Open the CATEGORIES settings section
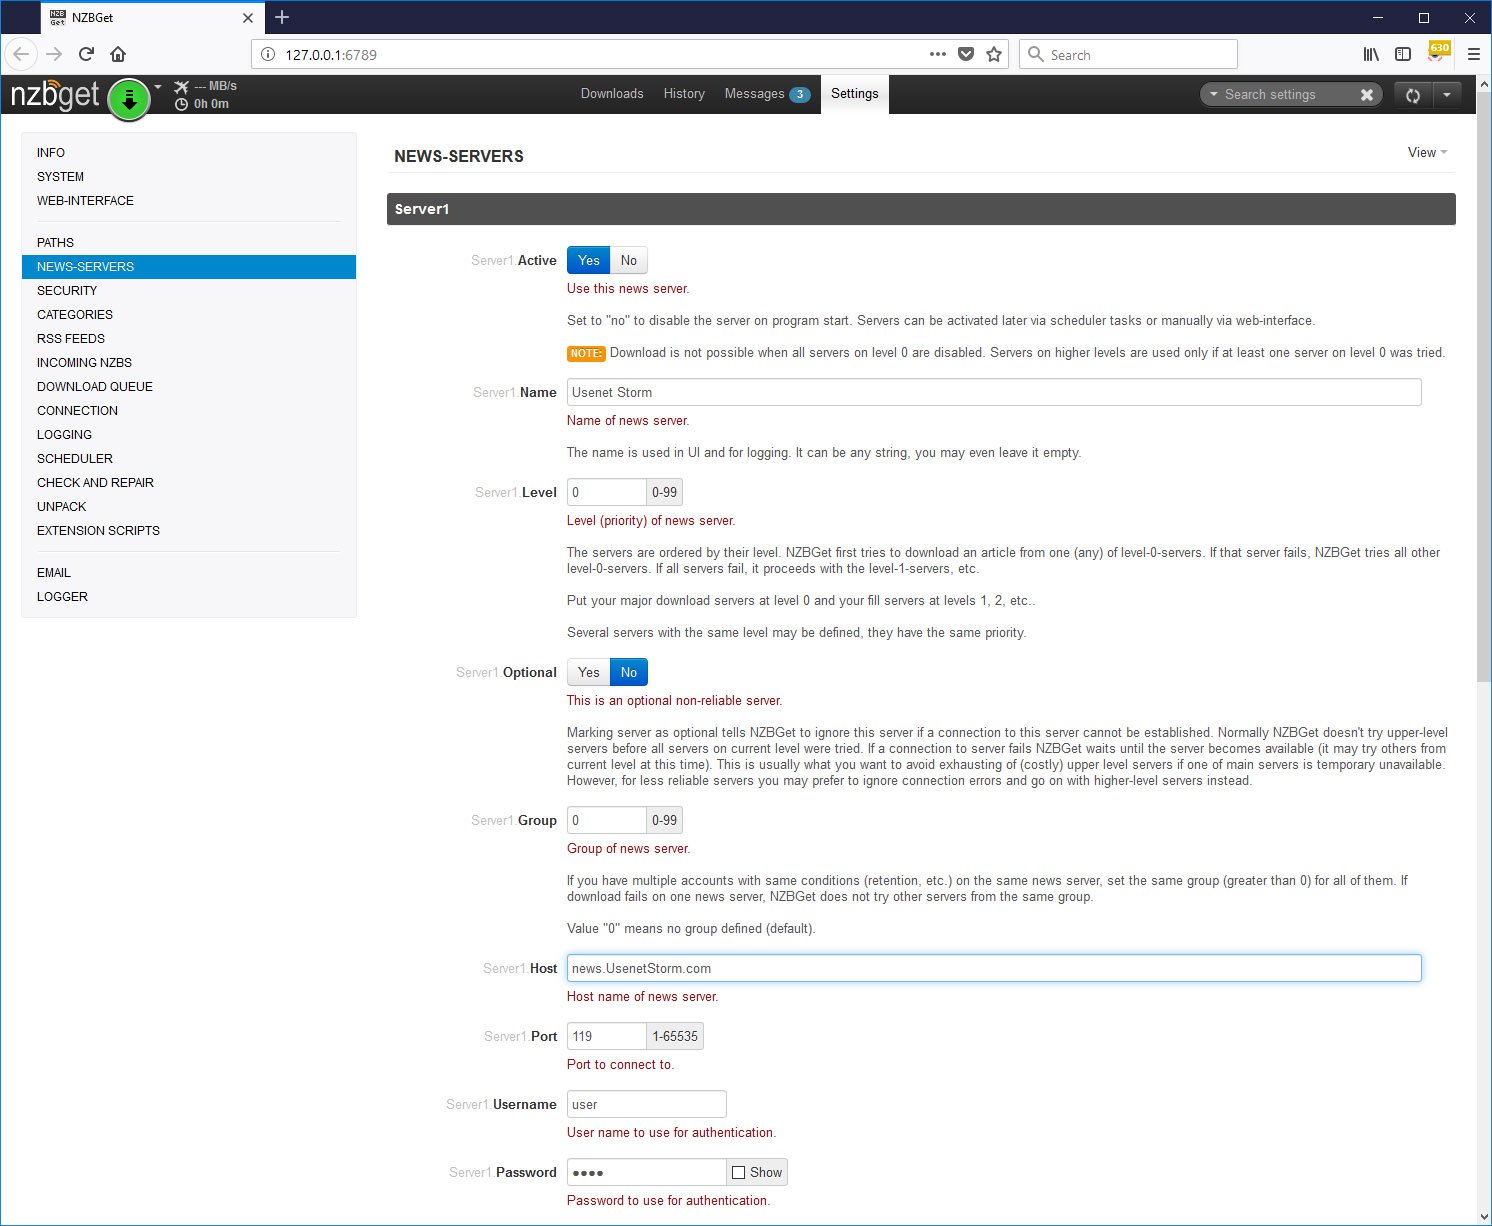This screenshot has width=1492, height=1226. click(x=189, y=314)
